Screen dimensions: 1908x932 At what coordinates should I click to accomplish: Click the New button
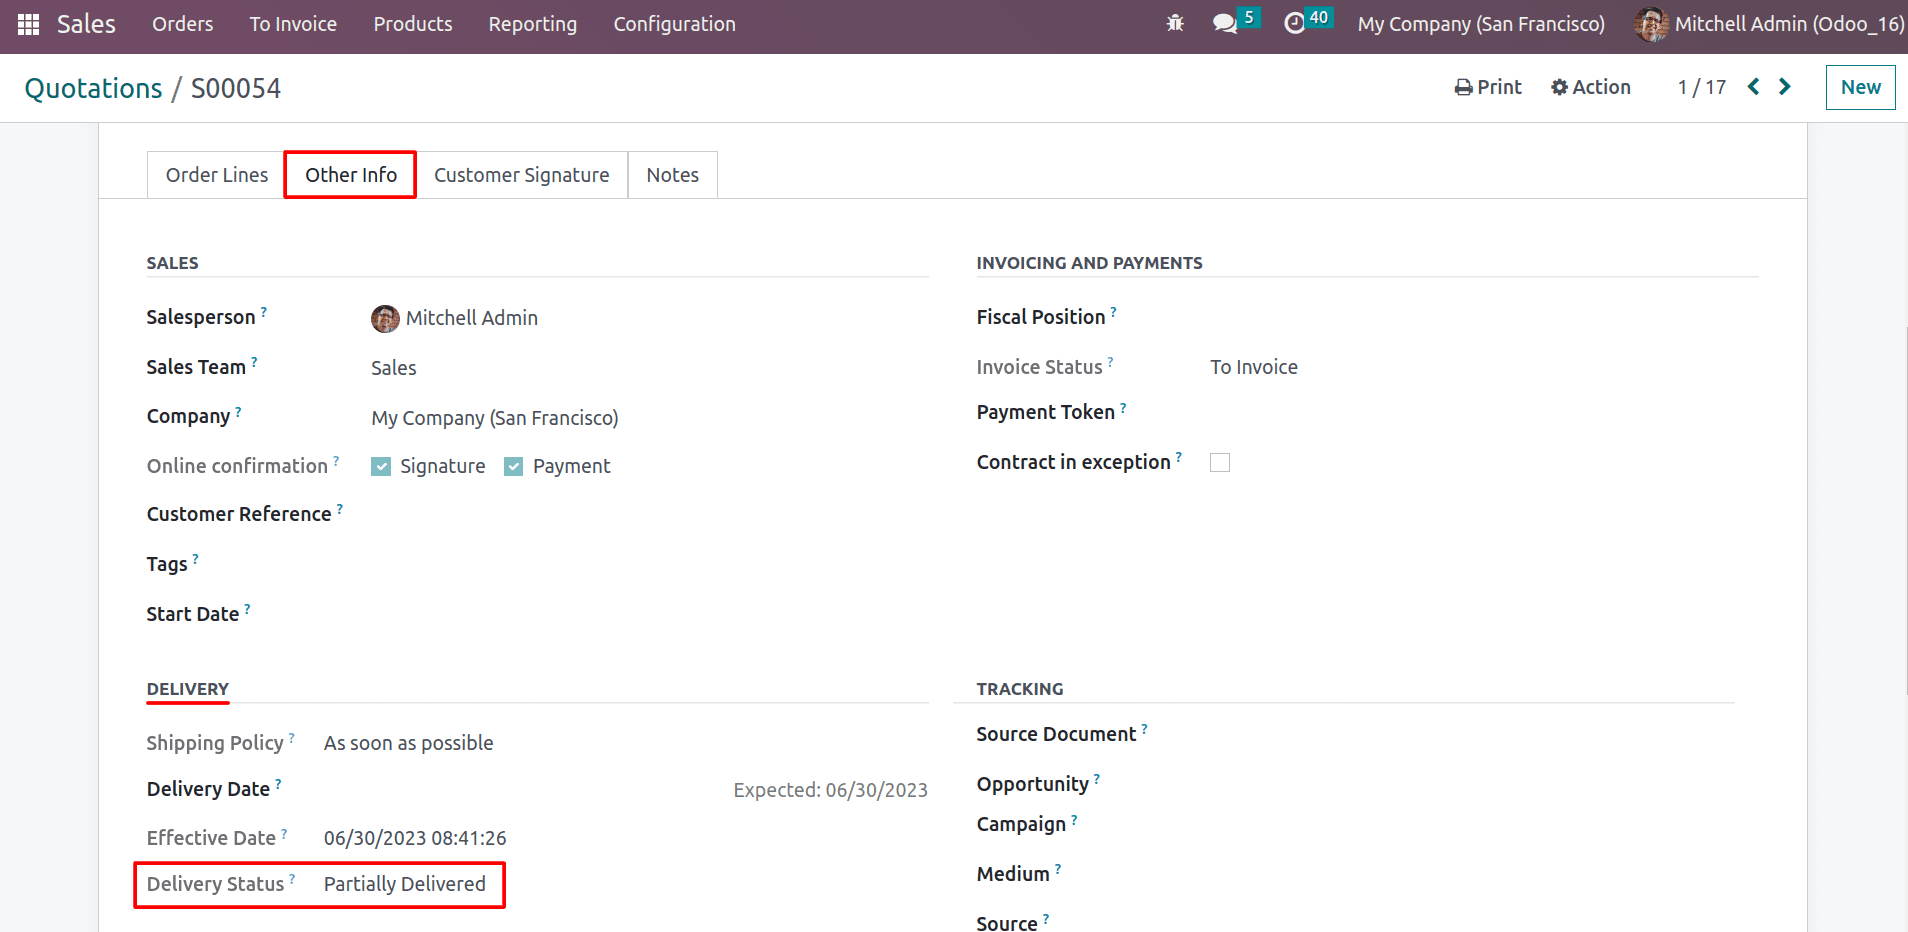tap(1860, 87)
